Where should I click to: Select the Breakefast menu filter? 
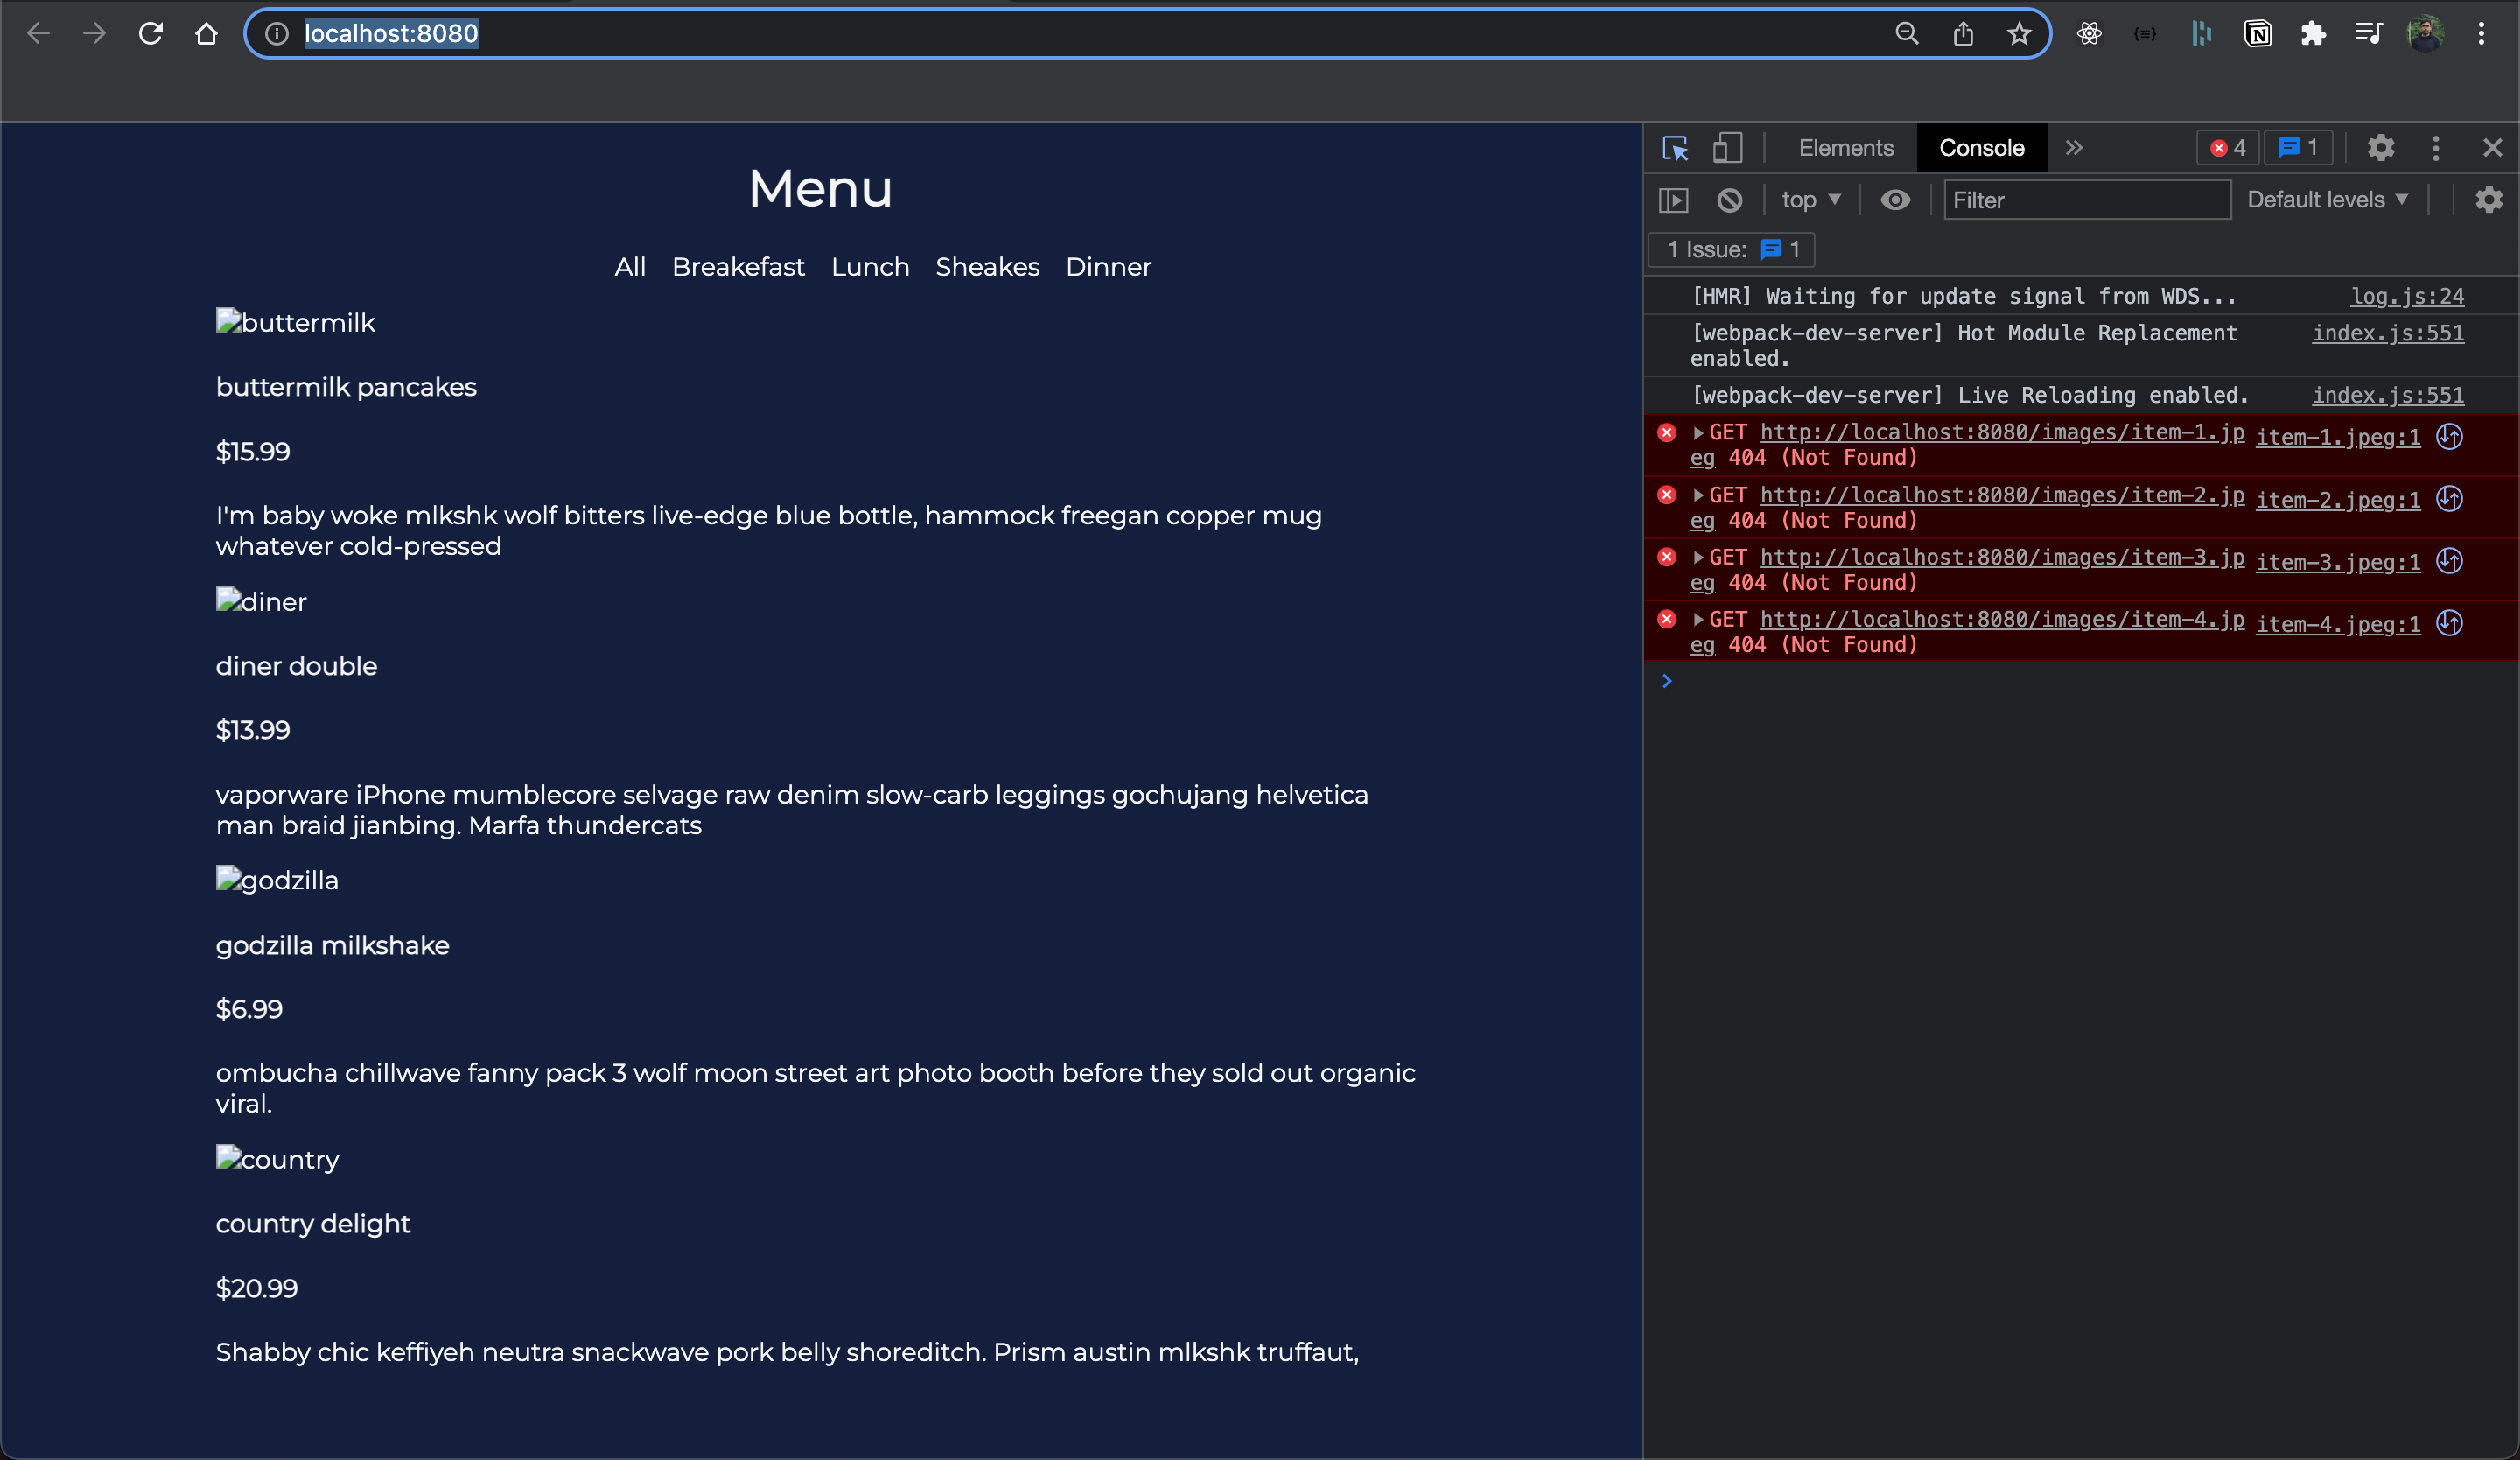click(x=738, y=267)
